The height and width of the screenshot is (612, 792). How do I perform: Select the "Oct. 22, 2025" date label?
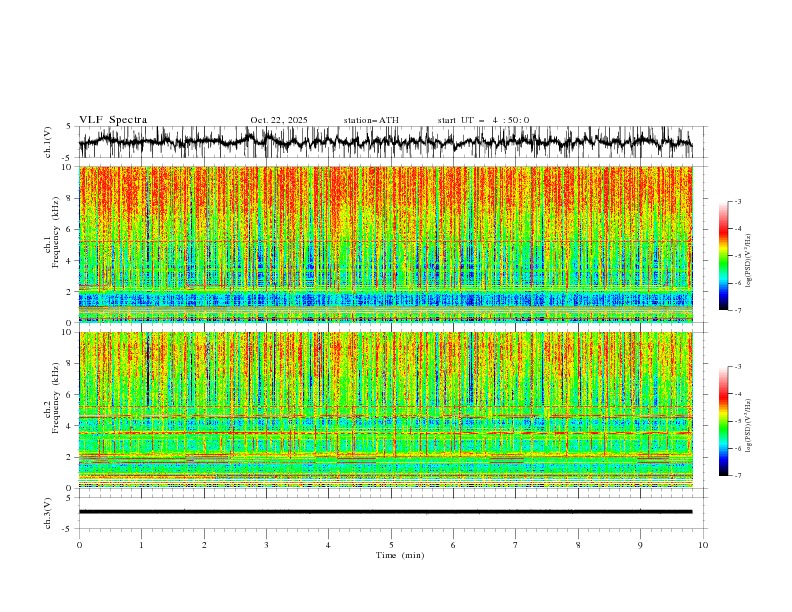click(279, 120)
